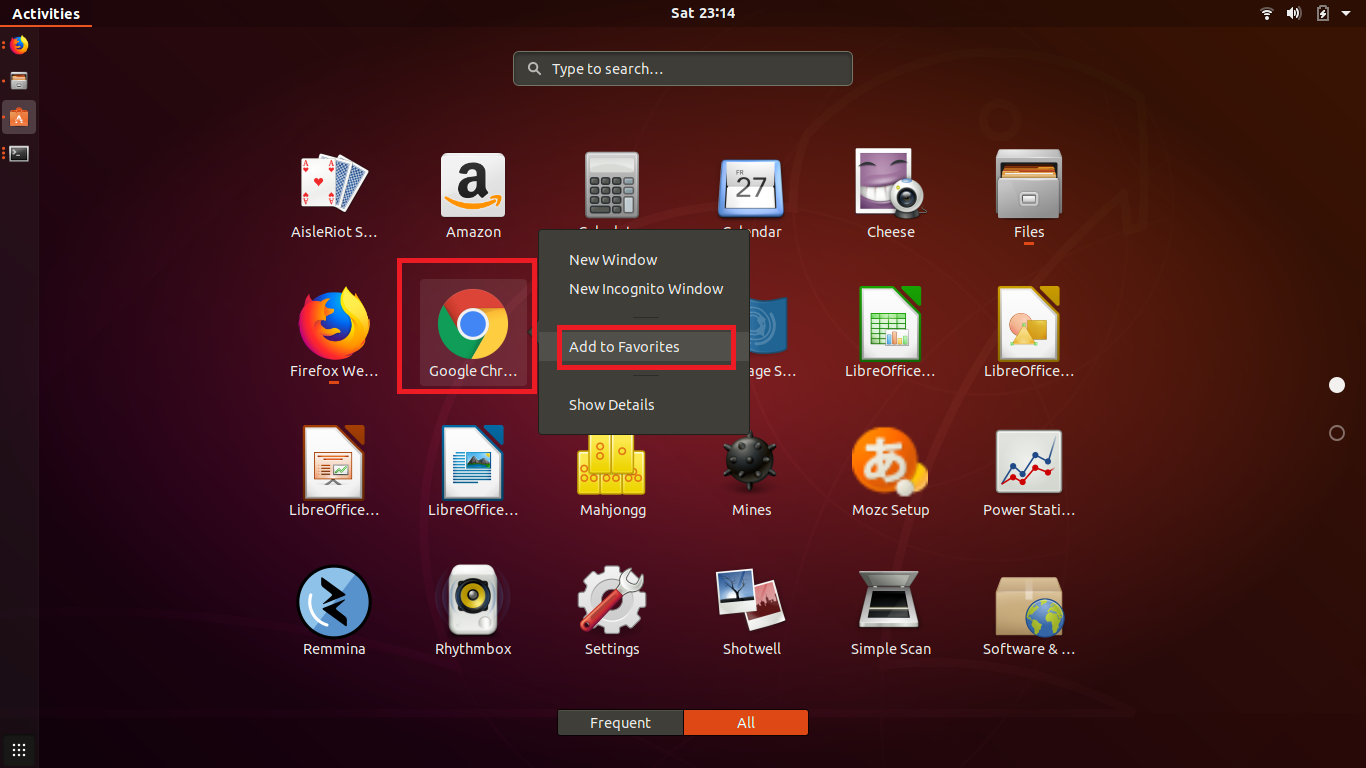This screenshot has height=768, width=1366.
Task: Switch to the All apps tab
Action: tap(746, 723)
